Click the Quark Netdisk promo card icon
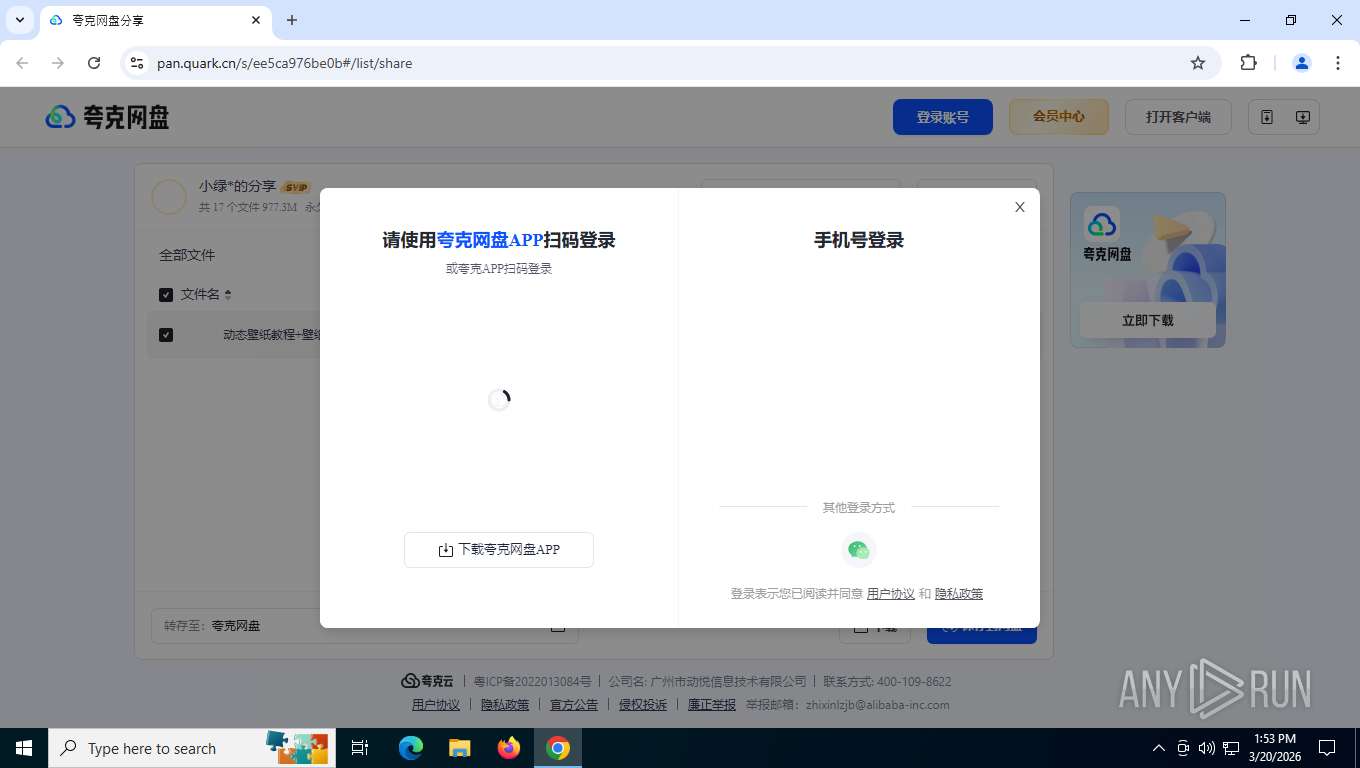 click(x=1102, y=223)
